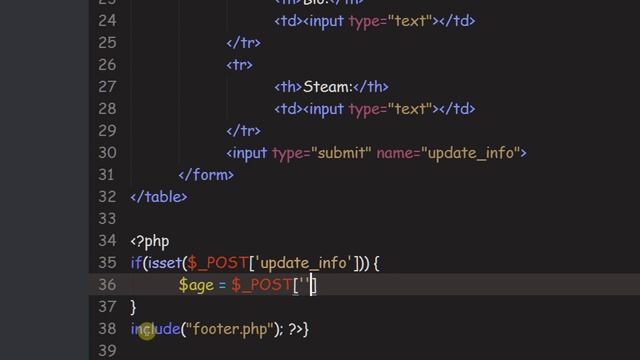Click the closing </table> tag
640x360 pixels.
click(x=159, y=197)
